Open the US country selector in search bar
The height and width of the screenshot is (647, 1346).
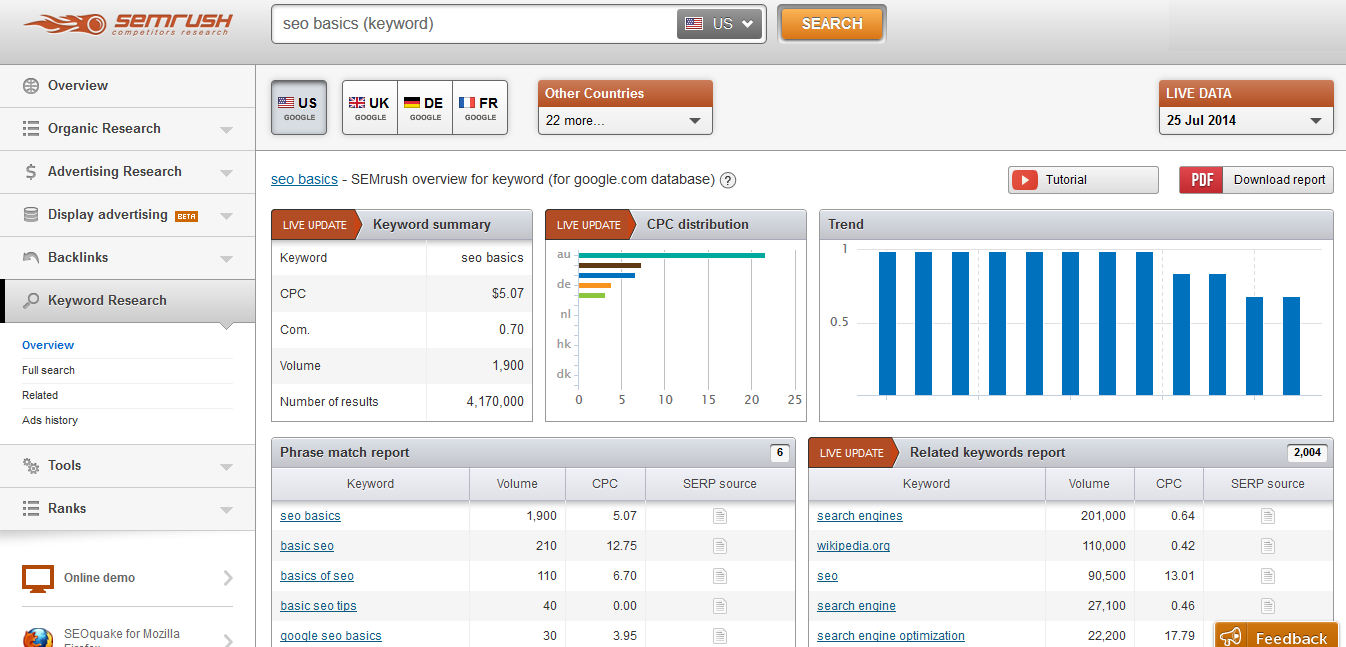(720, 24)
